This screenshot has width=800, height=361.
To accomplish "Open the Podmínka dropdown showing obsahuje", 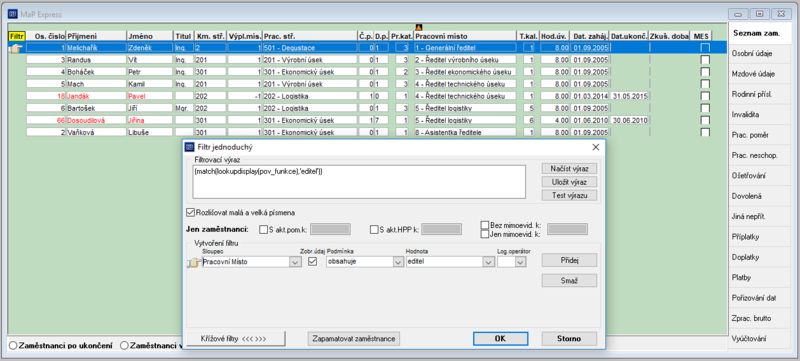I will (x=398, y=262).
